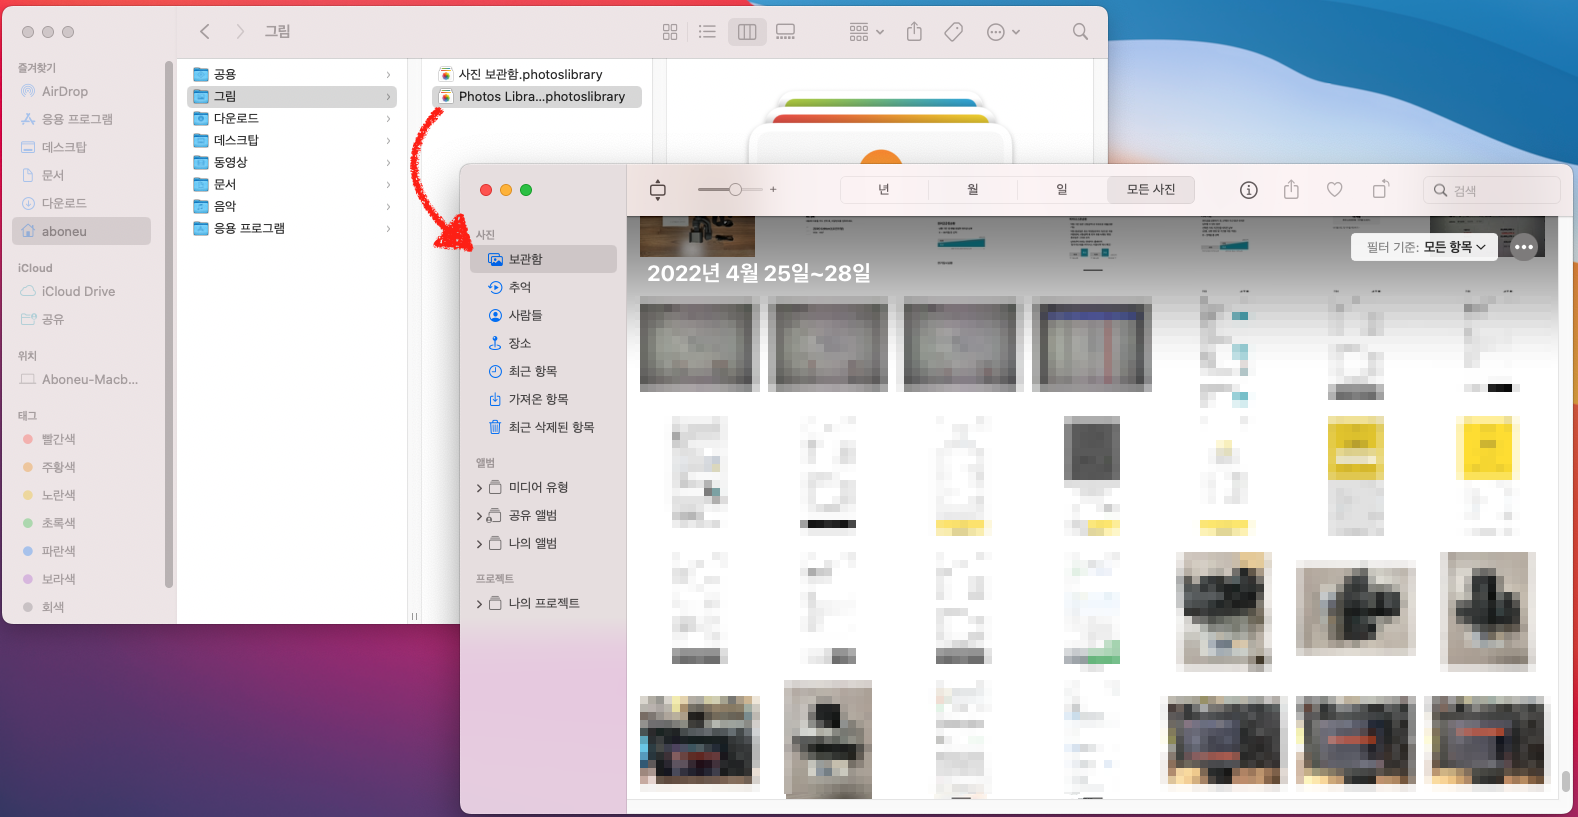This screenshot has width=1578, height=817.
Task: Switch Finder to list view
Action: tap(707, 32)
